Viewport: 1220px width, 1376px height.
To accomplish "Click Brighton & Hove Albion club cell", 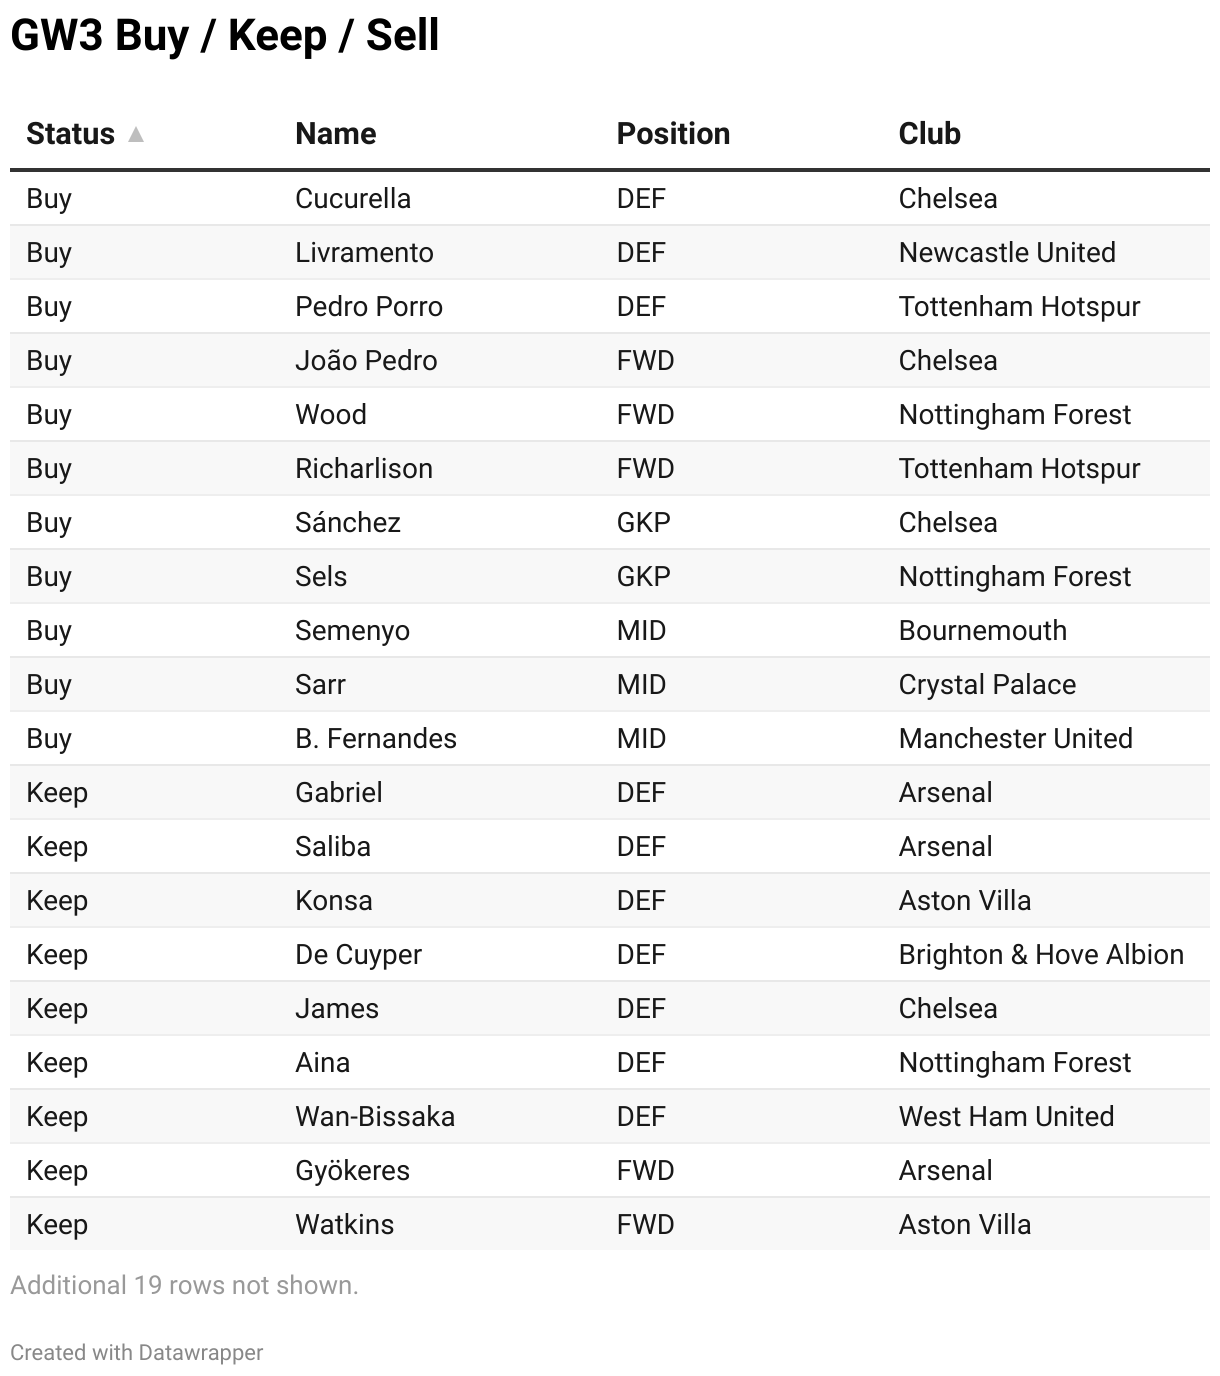I will pyautogui.click(x=1041, y=954).
